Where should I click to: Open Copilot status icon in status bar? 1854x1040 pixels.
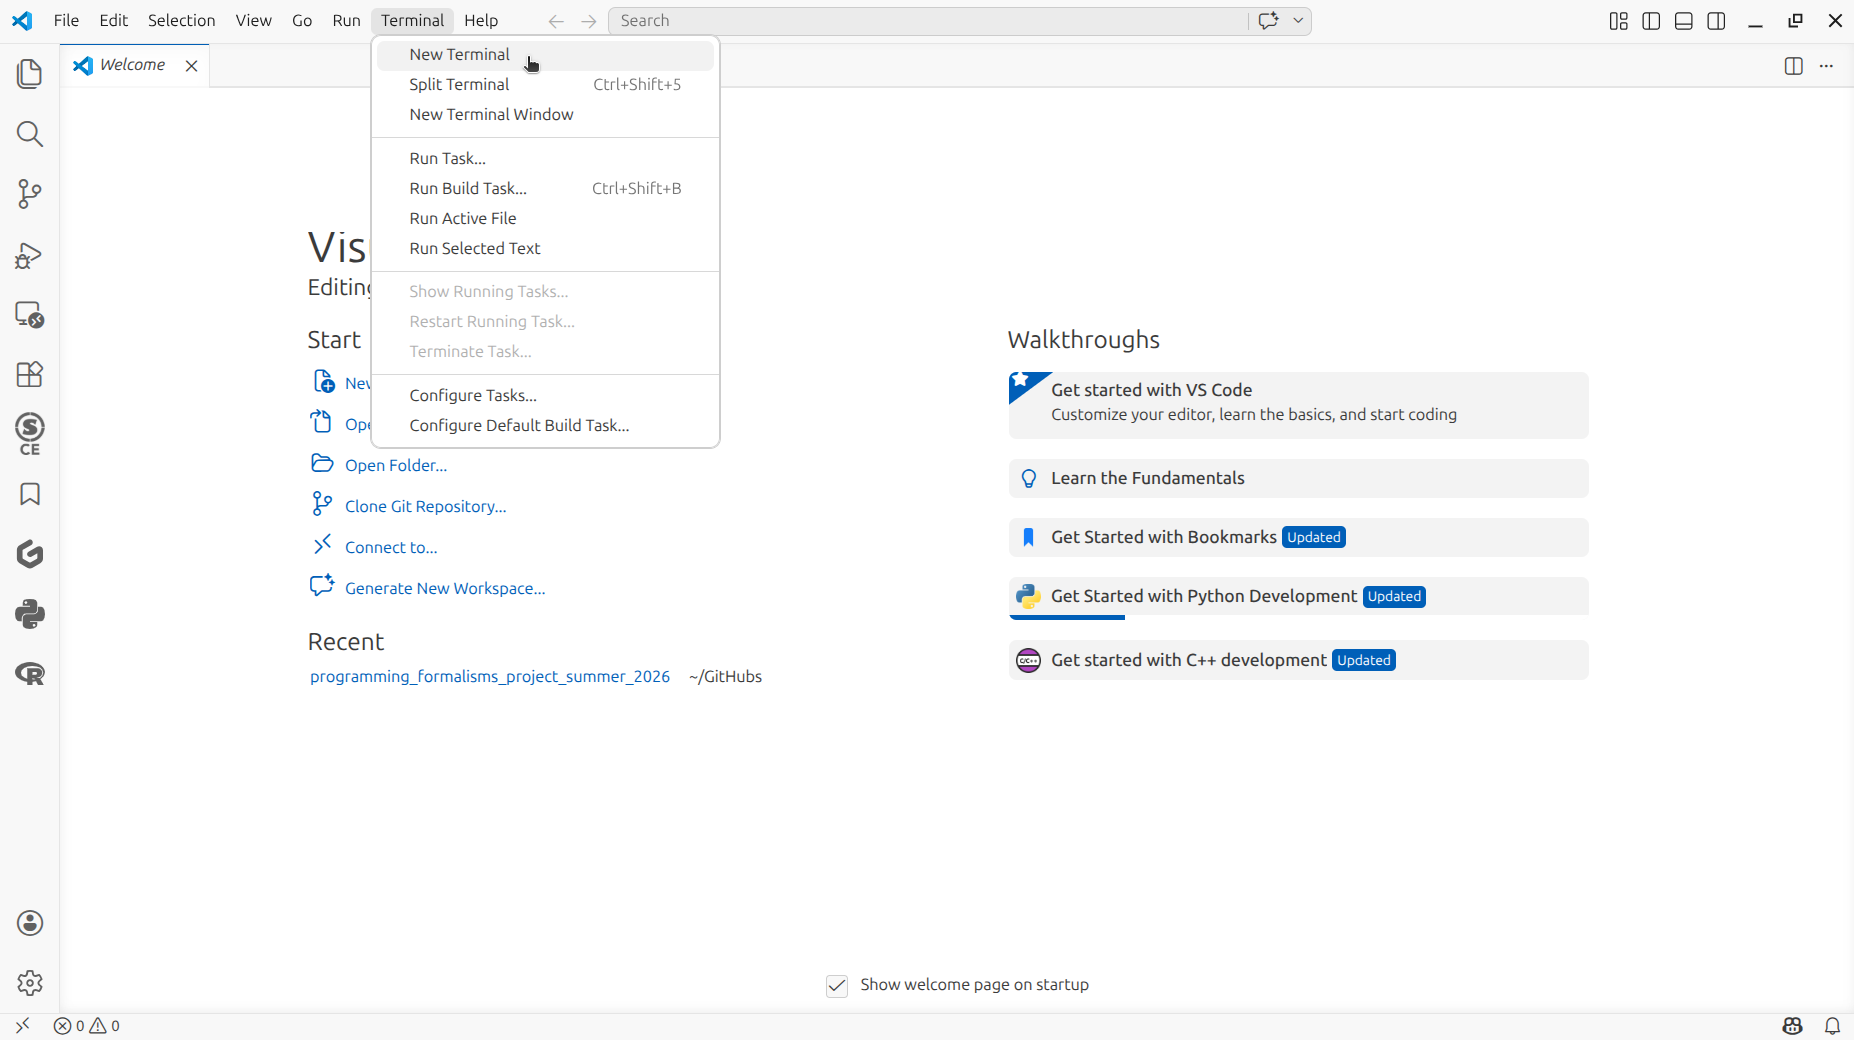tap(1792, 1026)
